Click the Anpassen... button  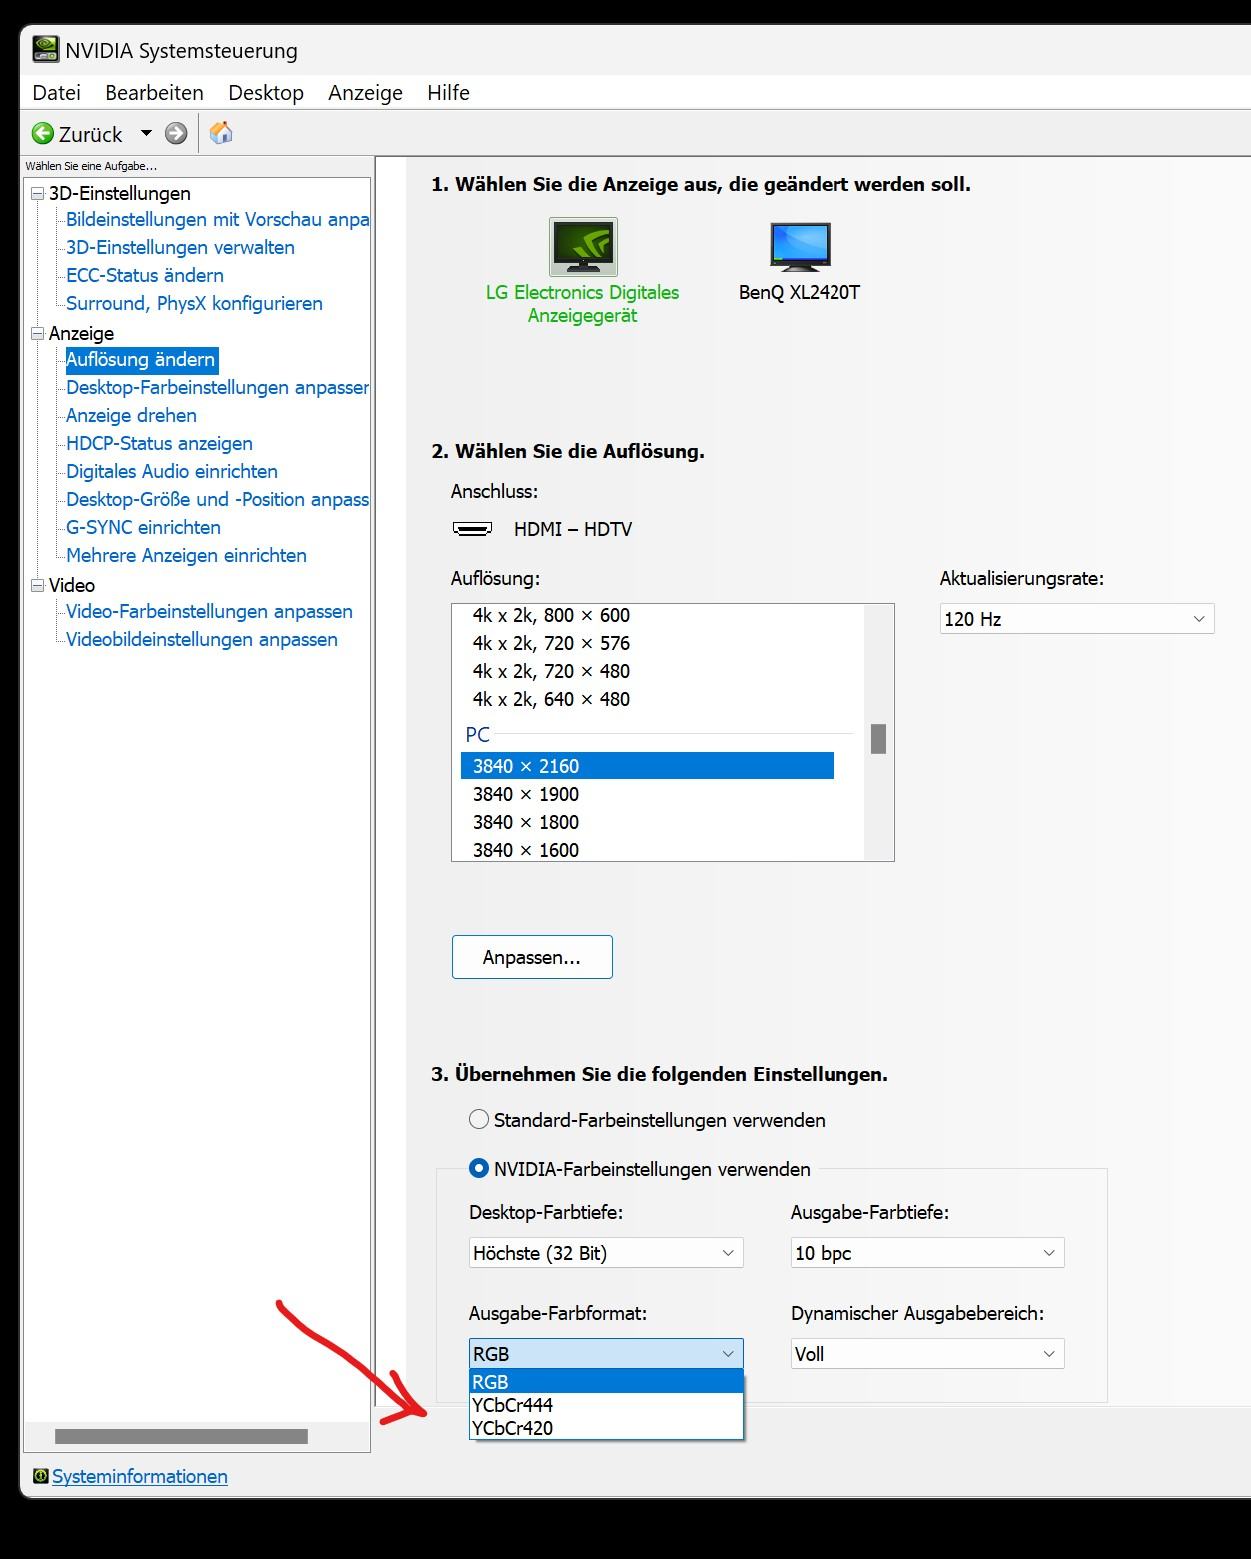click(532, 957)
